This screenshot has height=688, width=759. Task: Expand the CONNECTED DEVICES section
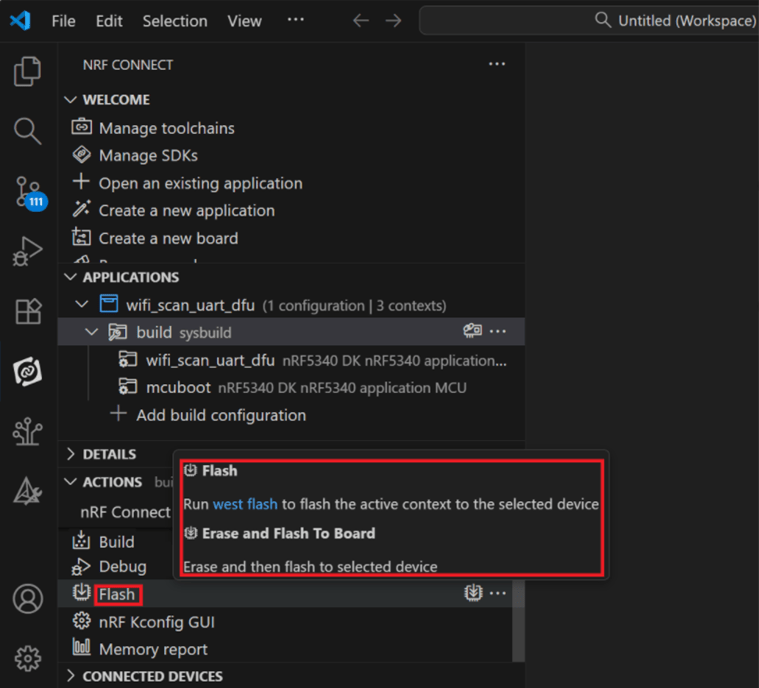(x=71, y=676)
